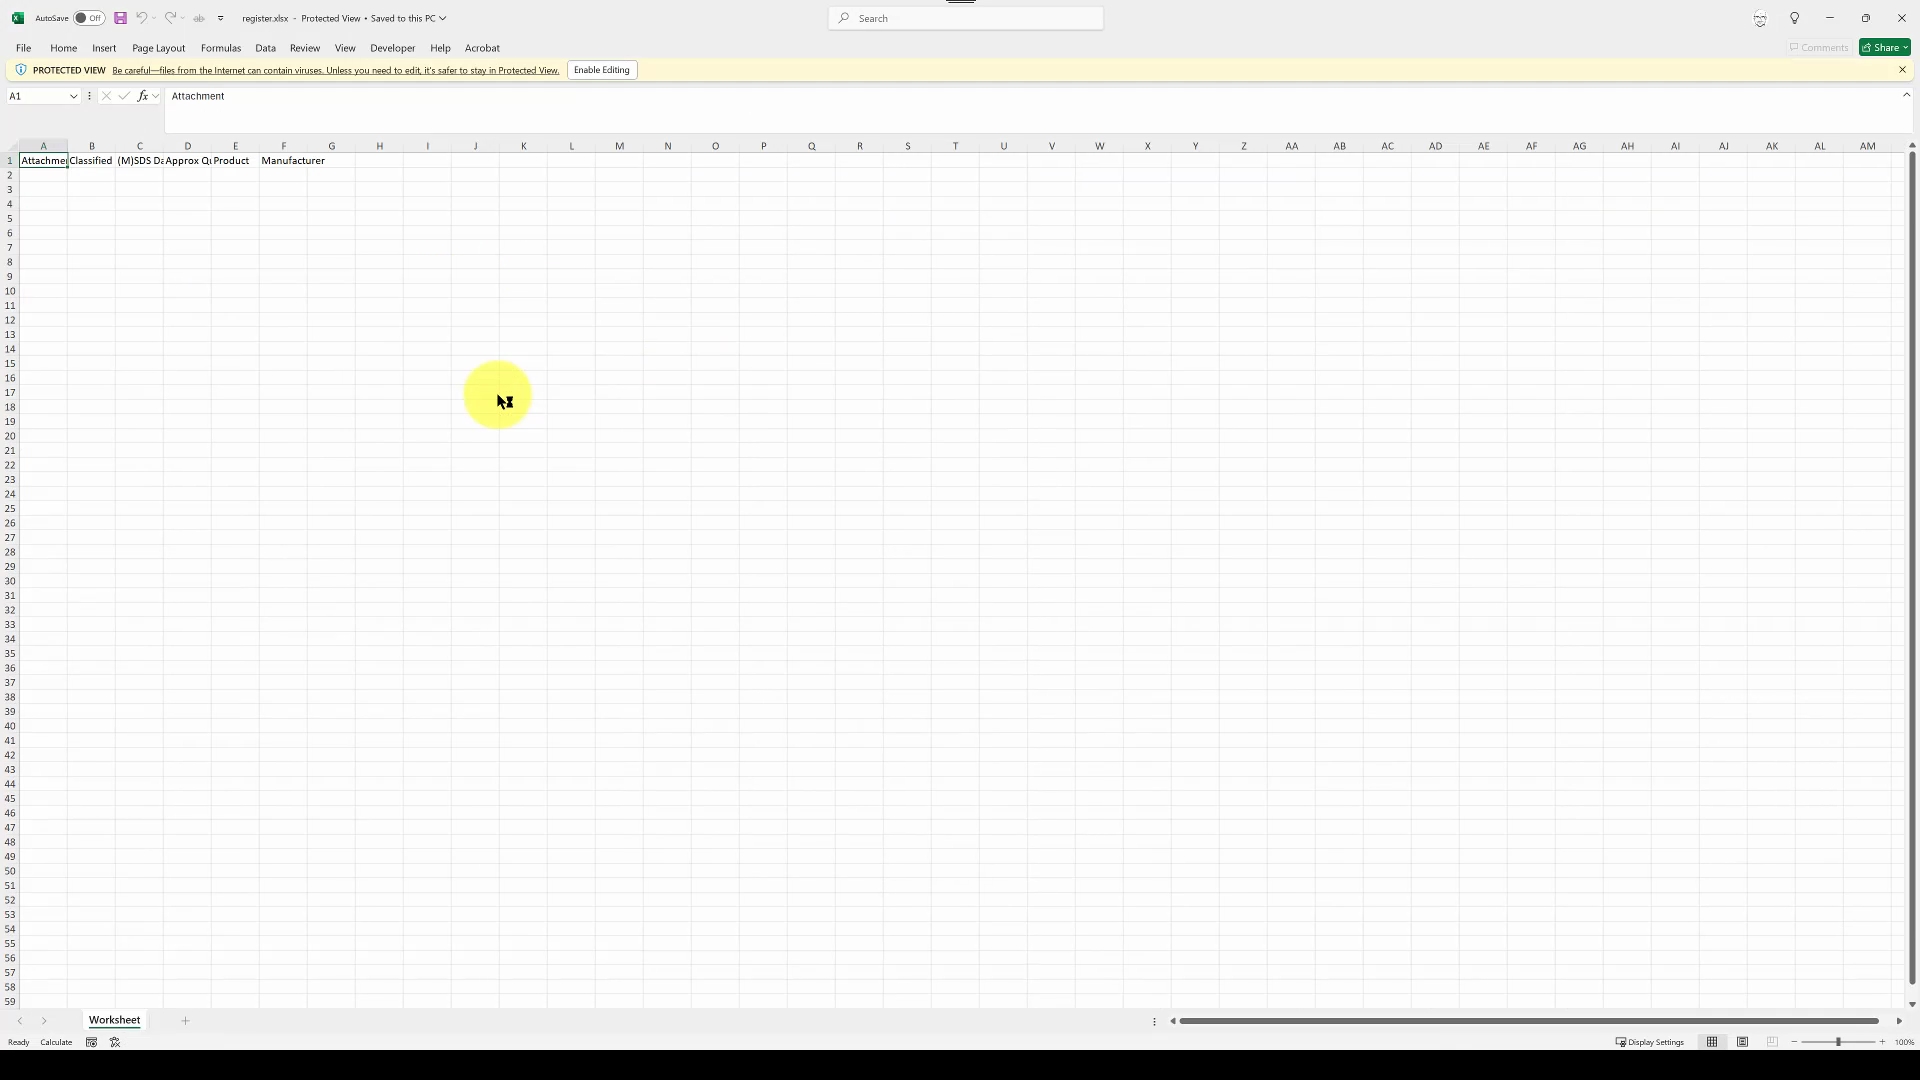
Task: Open the Formulas ribbon tab
Action: point(220,48)
